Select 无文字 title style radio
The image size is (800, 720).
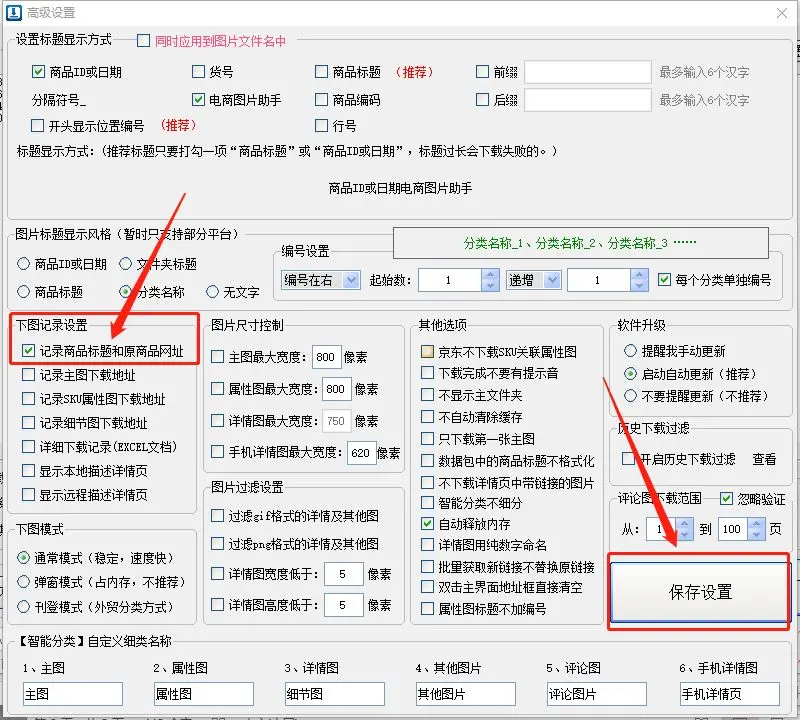(x=212, y=292)
